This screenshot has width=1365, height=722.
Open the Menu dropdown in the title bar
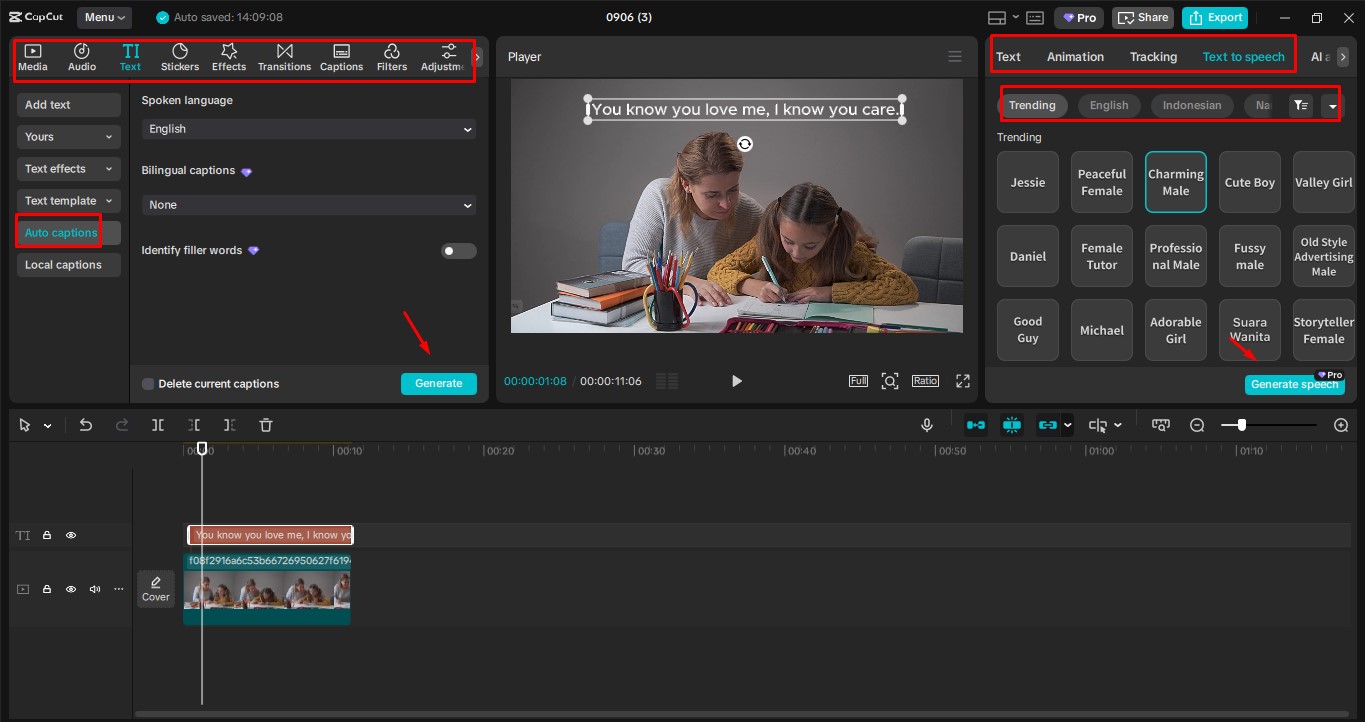tap(105, 17)
